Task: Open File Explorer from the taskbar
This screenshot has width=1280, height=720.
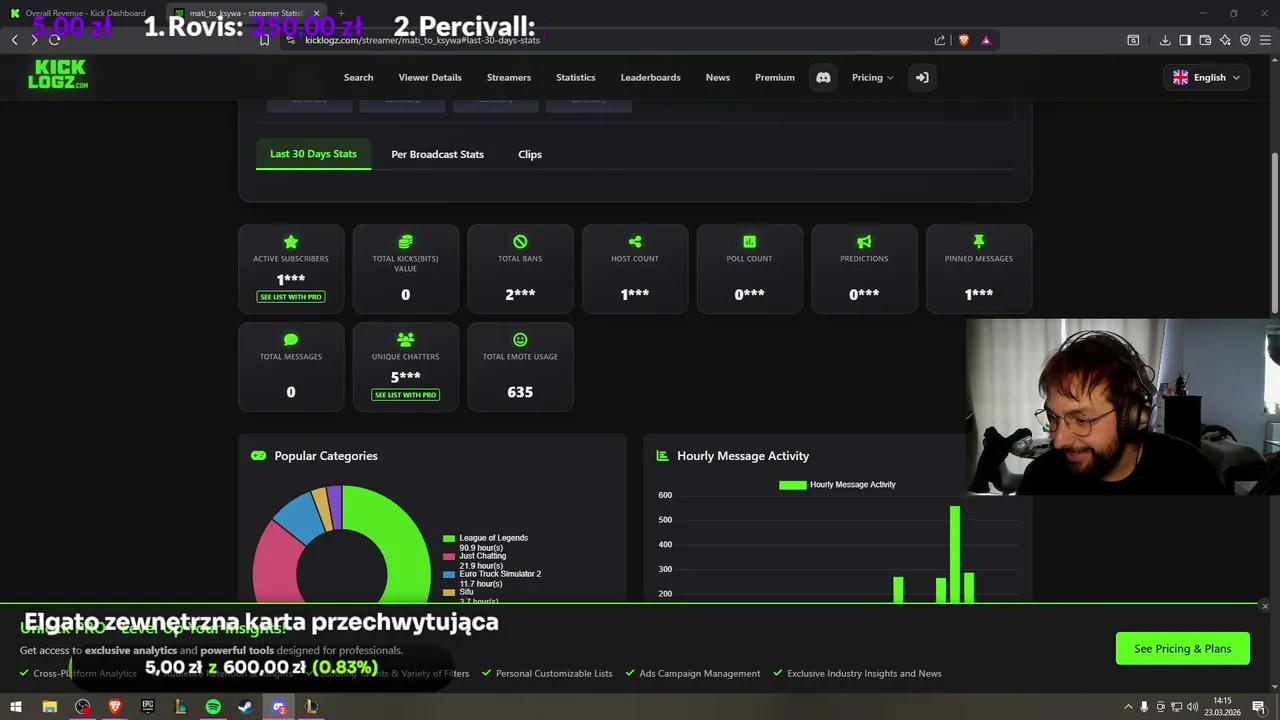Action: coord(49,706)
